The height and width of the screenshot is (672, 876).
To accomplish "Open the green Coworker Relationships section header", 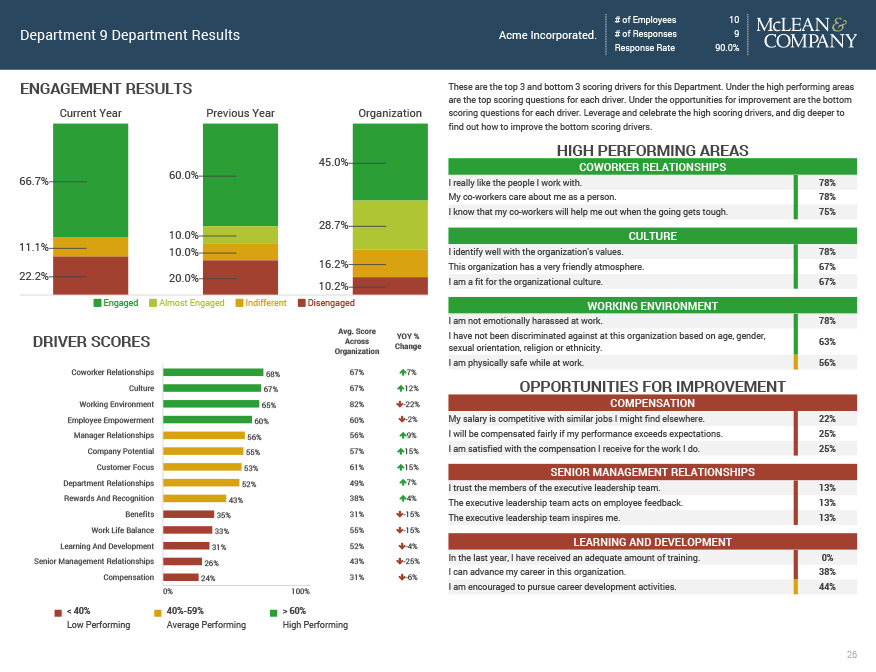I will point(652,167).
